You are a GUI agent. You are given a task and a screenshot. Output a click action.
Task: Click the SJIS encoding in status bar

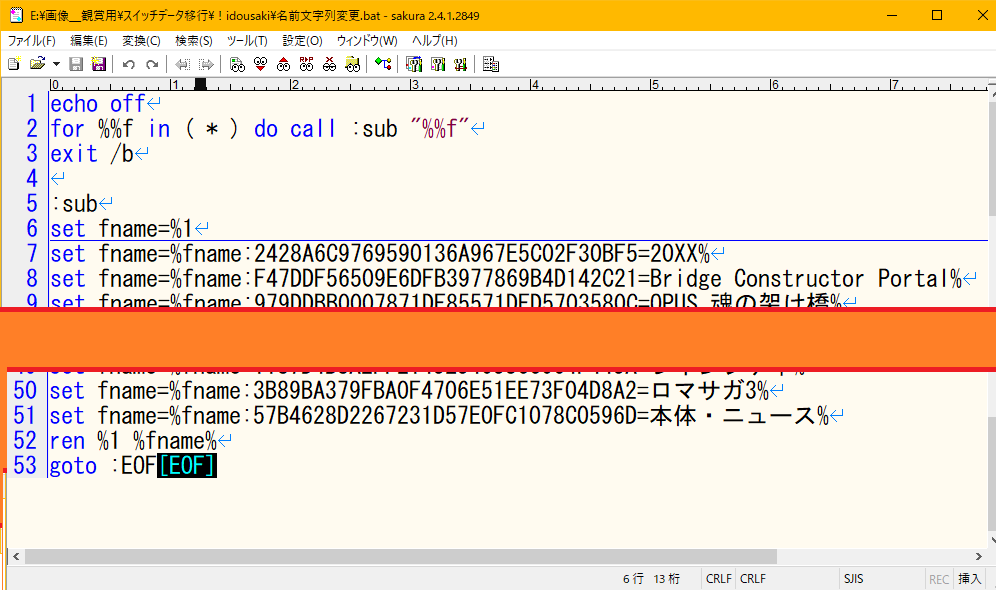click(x=854, y=579)
